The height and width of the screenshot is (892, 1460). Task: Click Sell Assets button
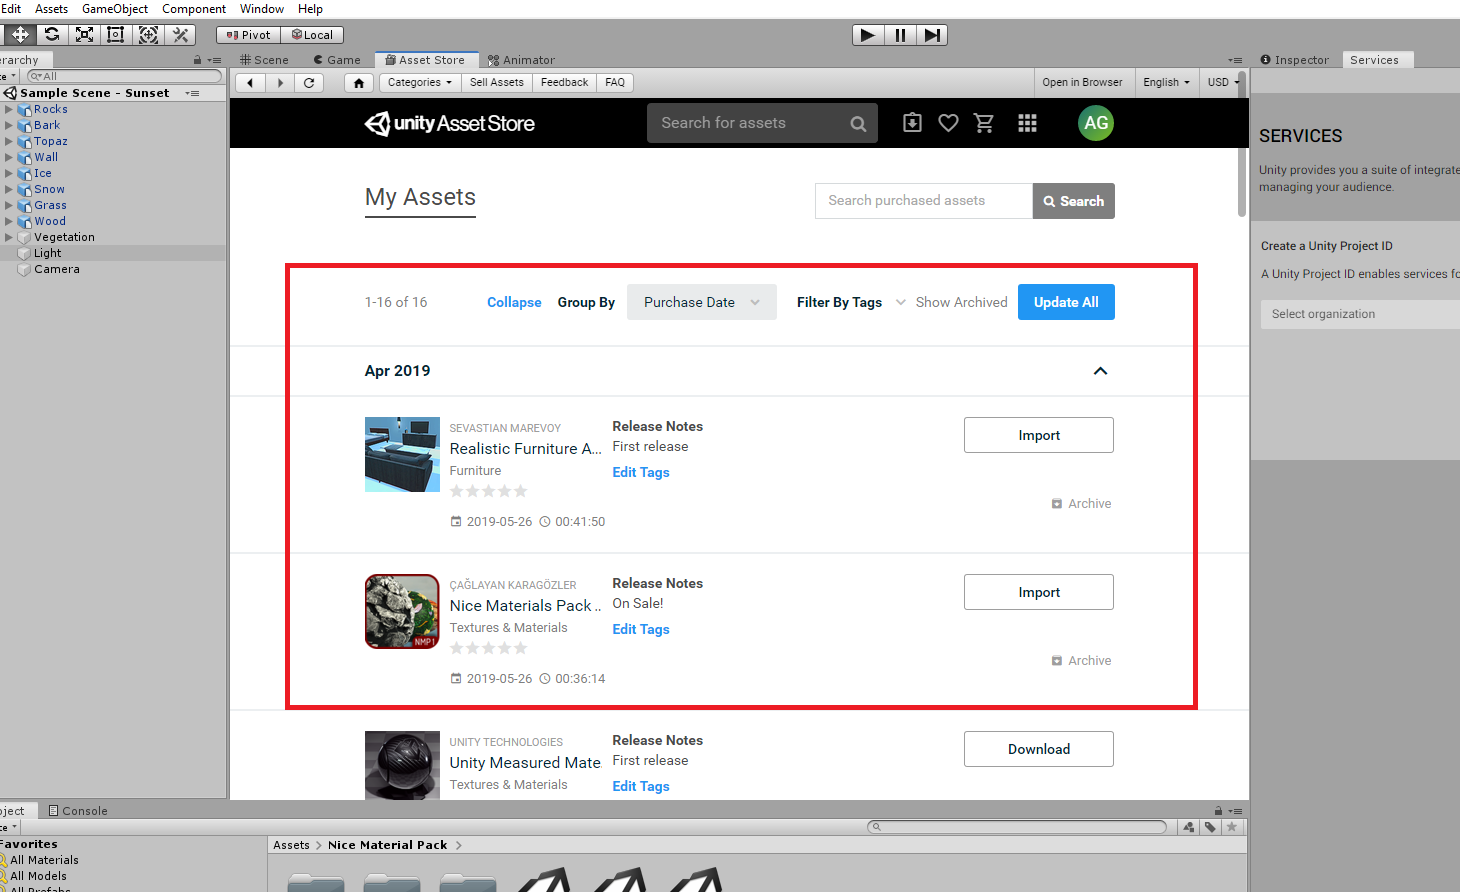pyautogui.click(x=497, y=83)
